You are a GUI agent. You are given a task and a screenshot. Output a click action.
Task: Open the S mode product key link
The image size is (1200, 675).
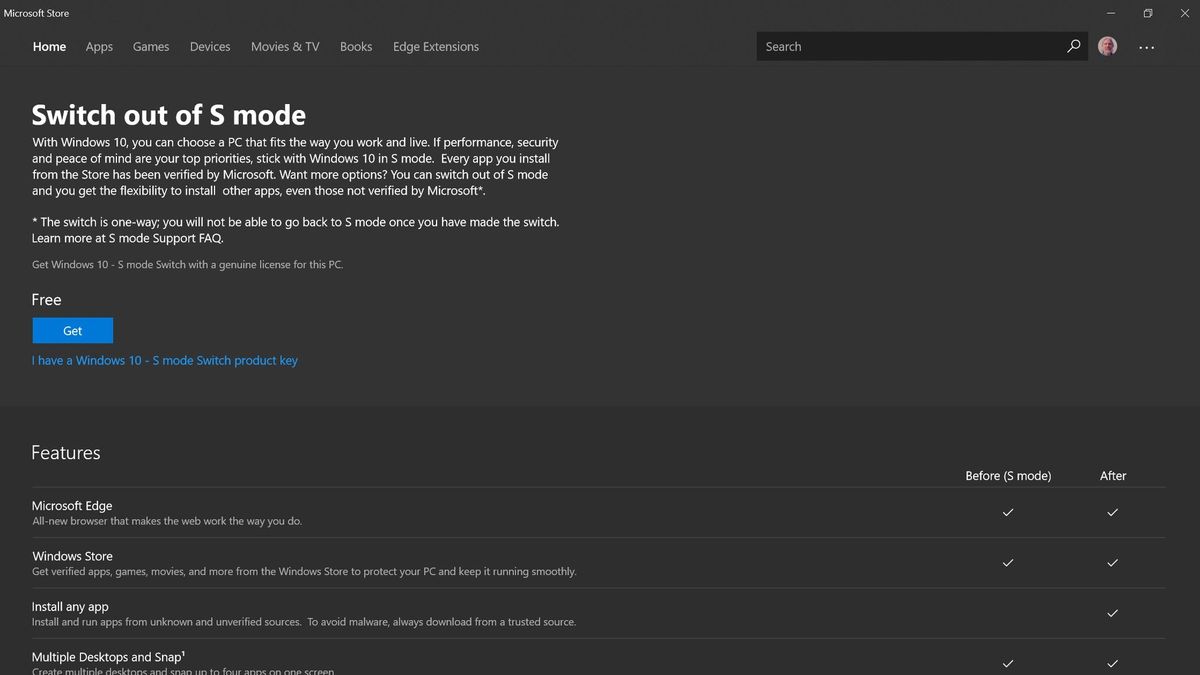tap(165, 360)
